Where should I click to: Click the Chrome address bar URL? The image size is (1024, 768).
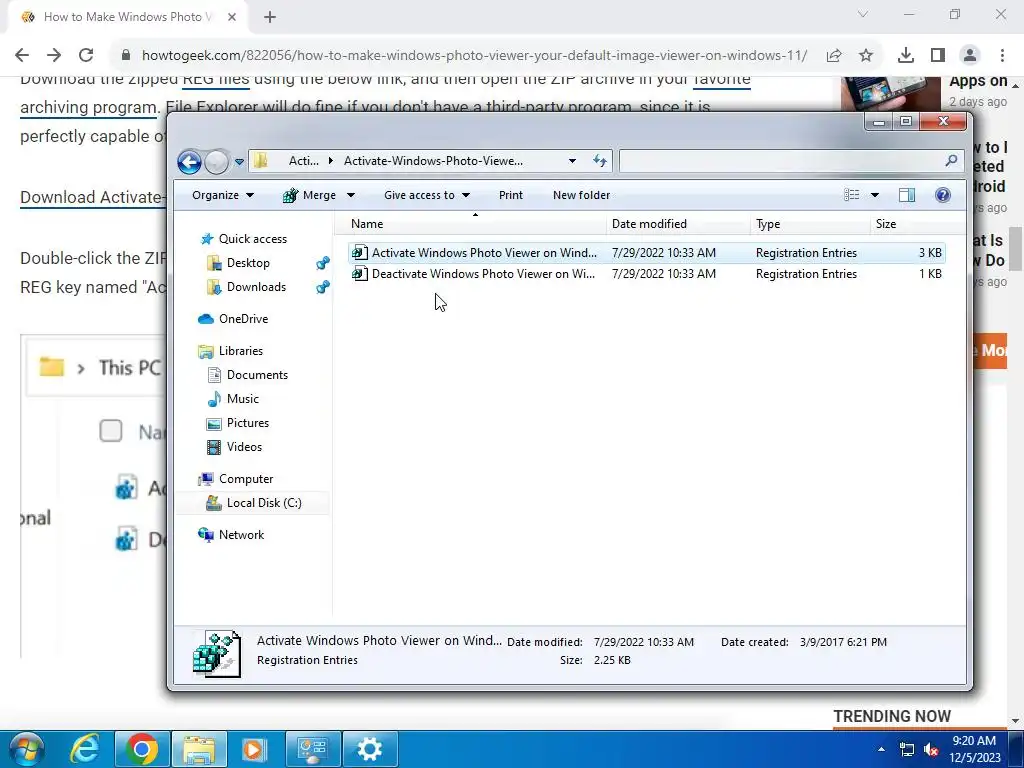(x=474, y=56)
